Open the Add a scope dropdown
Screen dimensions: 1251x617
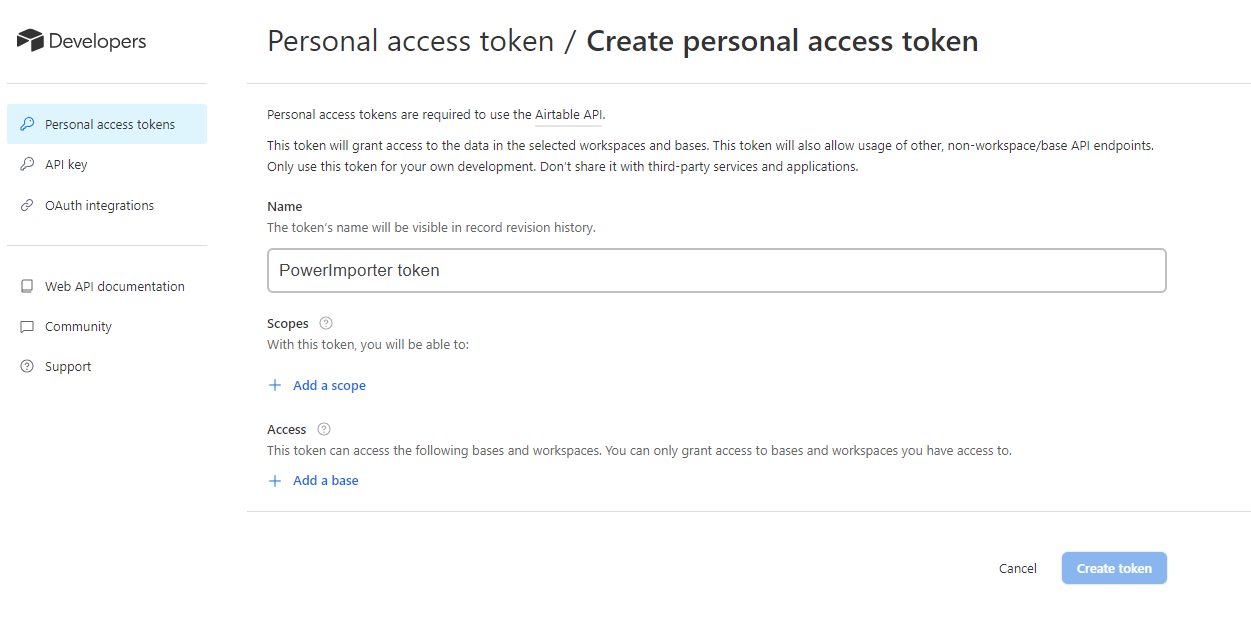pos(329,385)
